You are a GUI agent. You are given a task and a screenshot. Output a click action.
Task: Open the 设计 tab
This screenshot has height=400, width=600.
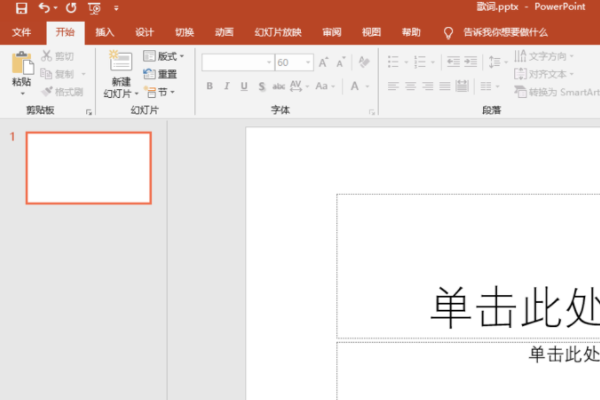click(x=145, y=33)
